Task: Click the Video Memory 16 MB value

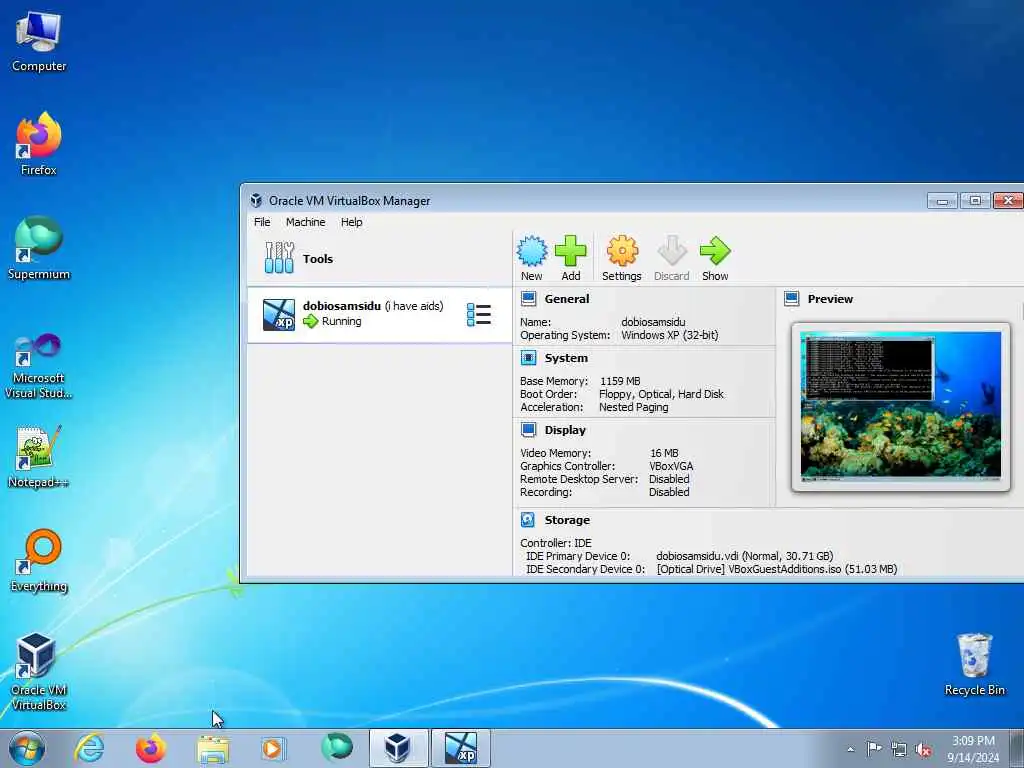Action: pos(664,453)
